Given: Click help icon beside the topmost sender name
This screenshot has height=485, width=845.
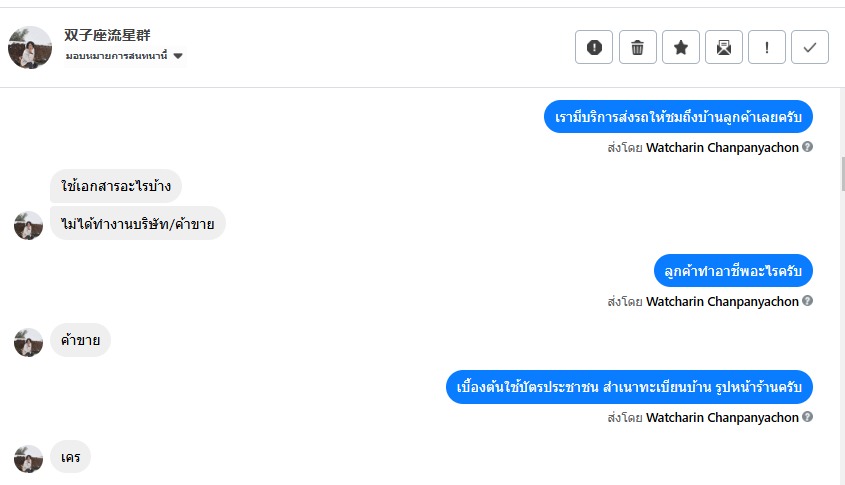Looking at the screenshot, I should click(x=808, y=147).
